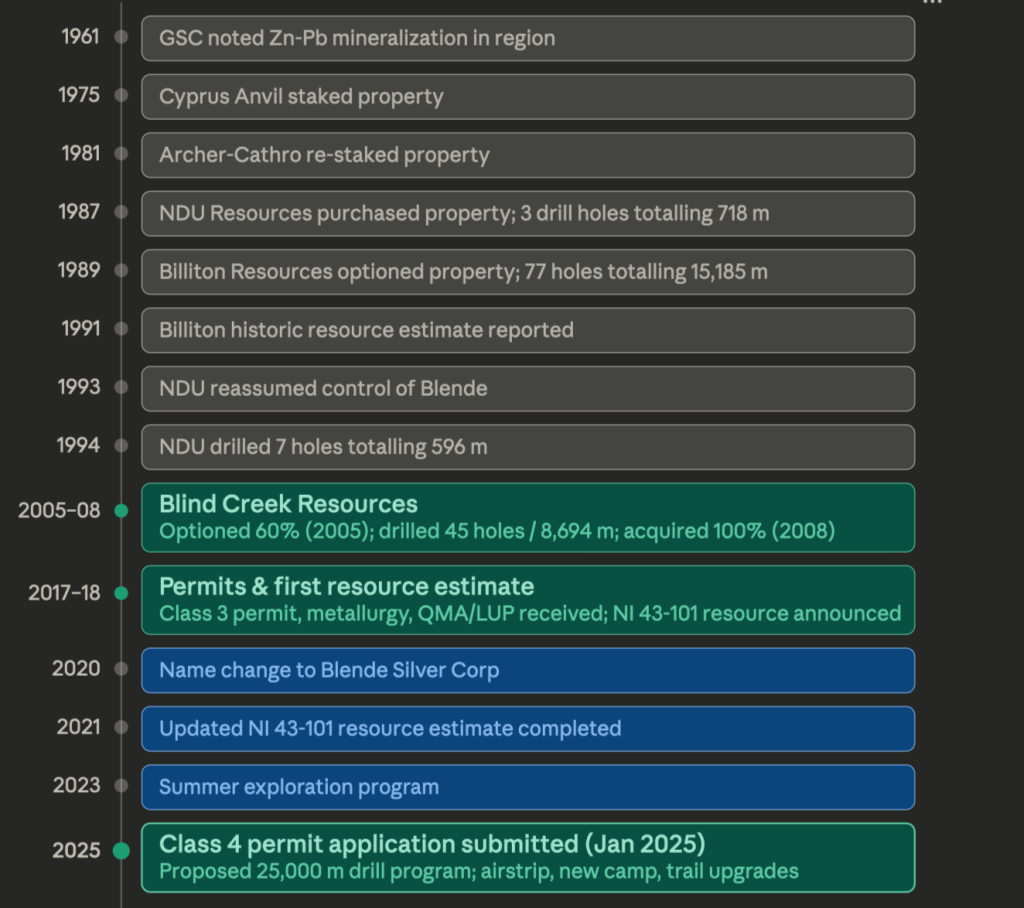Click Billiton Resources optioned property entry
Image resolution: width=1024 pixels, height=908 pixels.
[x=528, y=272]
